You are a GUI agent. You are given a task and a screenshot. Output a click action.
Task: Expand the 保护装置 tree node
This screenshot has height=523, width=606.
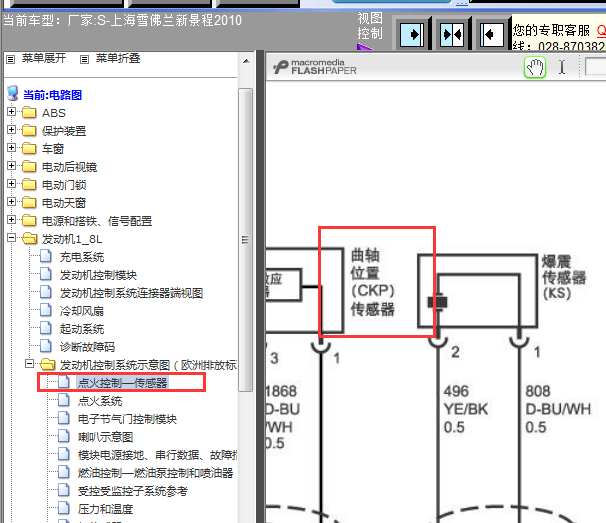tap(12, 129)
